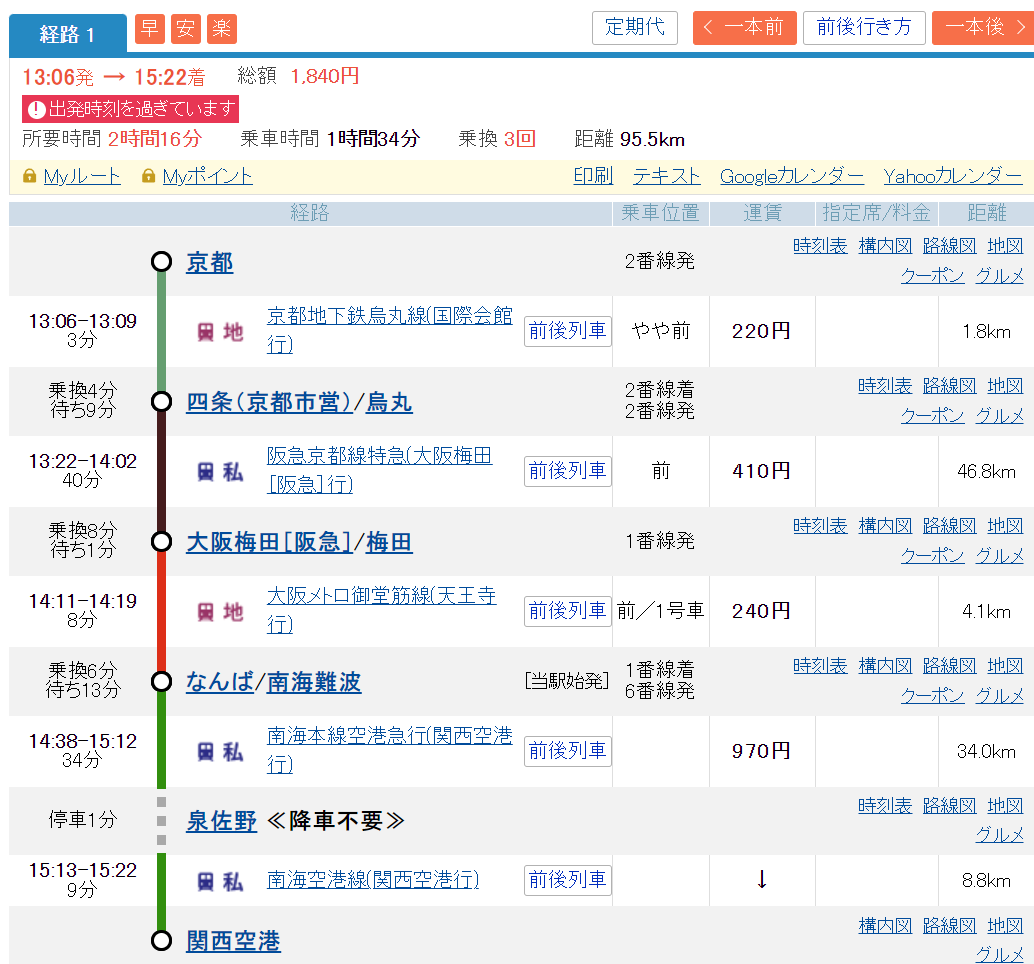Click the 安 (cheapest) route badge
Screen dimensions: 1034x964
pyautogui.click(x=185, y=29)
